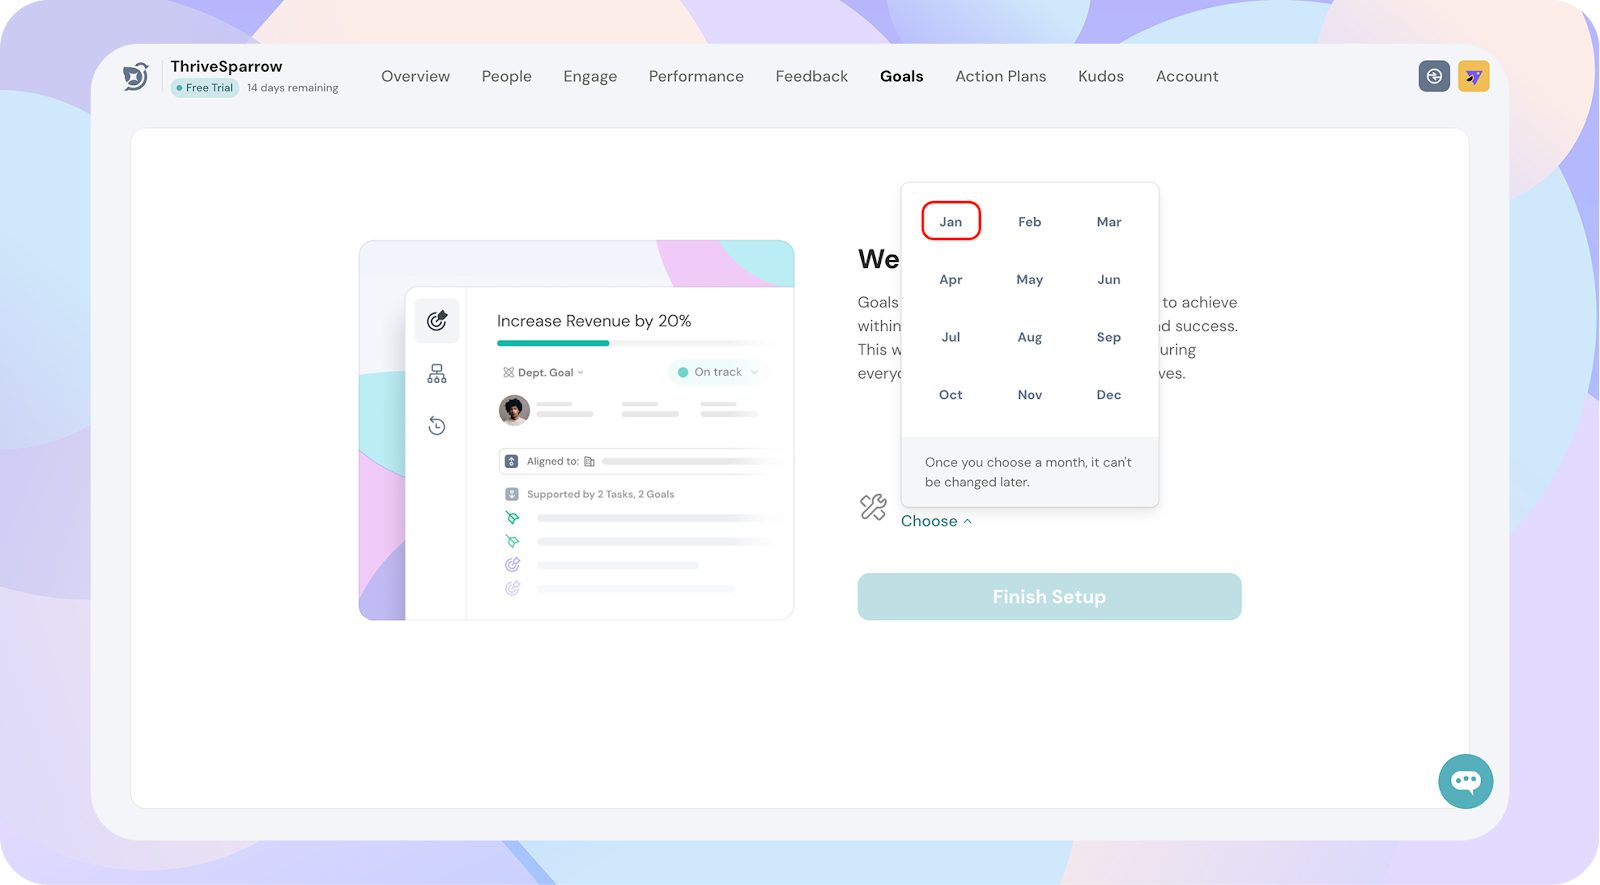This screenshot has width=1600, height=885.
Task: Go to the Kudos tab
Action: [1101, 76]
